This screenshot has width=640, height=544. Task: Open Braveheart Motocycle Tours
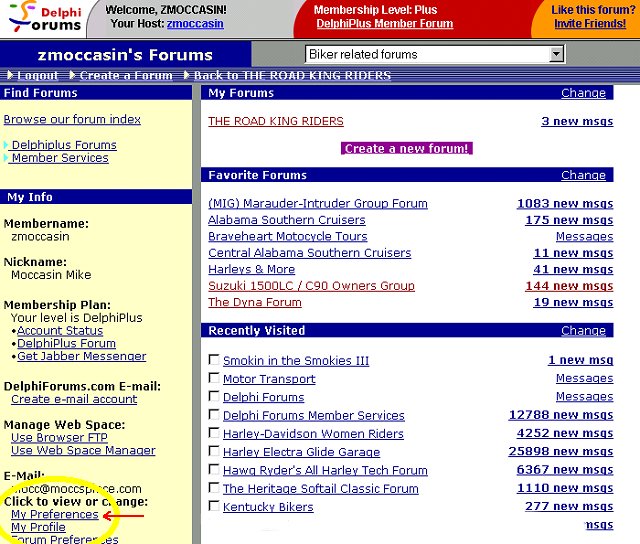(288, 236)
